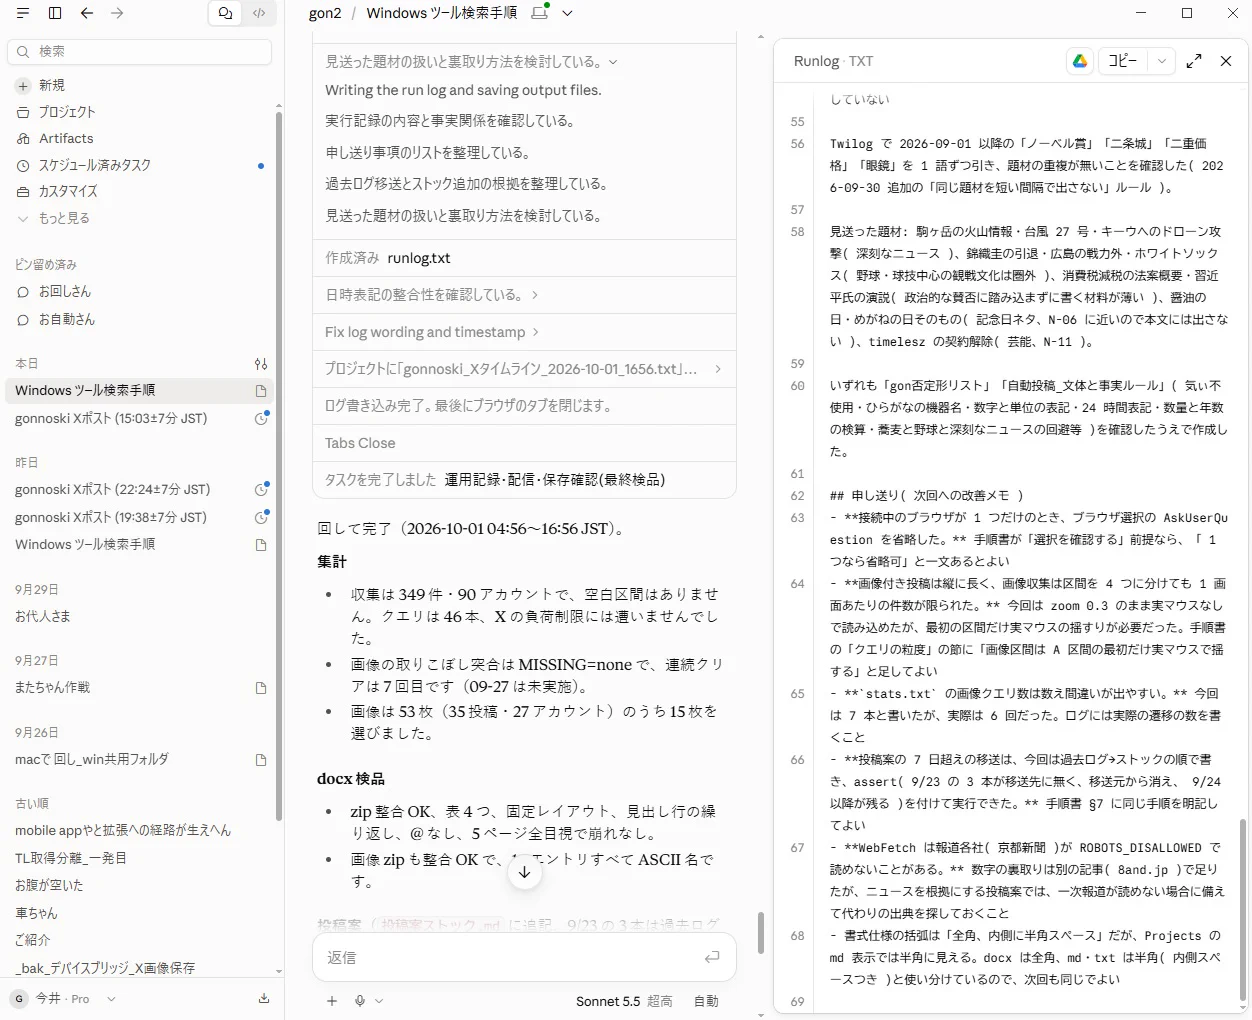This screenshot has width=1252, height=1020.
Task: Jump to latest with down-arrow button
Action: tap(524, 872)
